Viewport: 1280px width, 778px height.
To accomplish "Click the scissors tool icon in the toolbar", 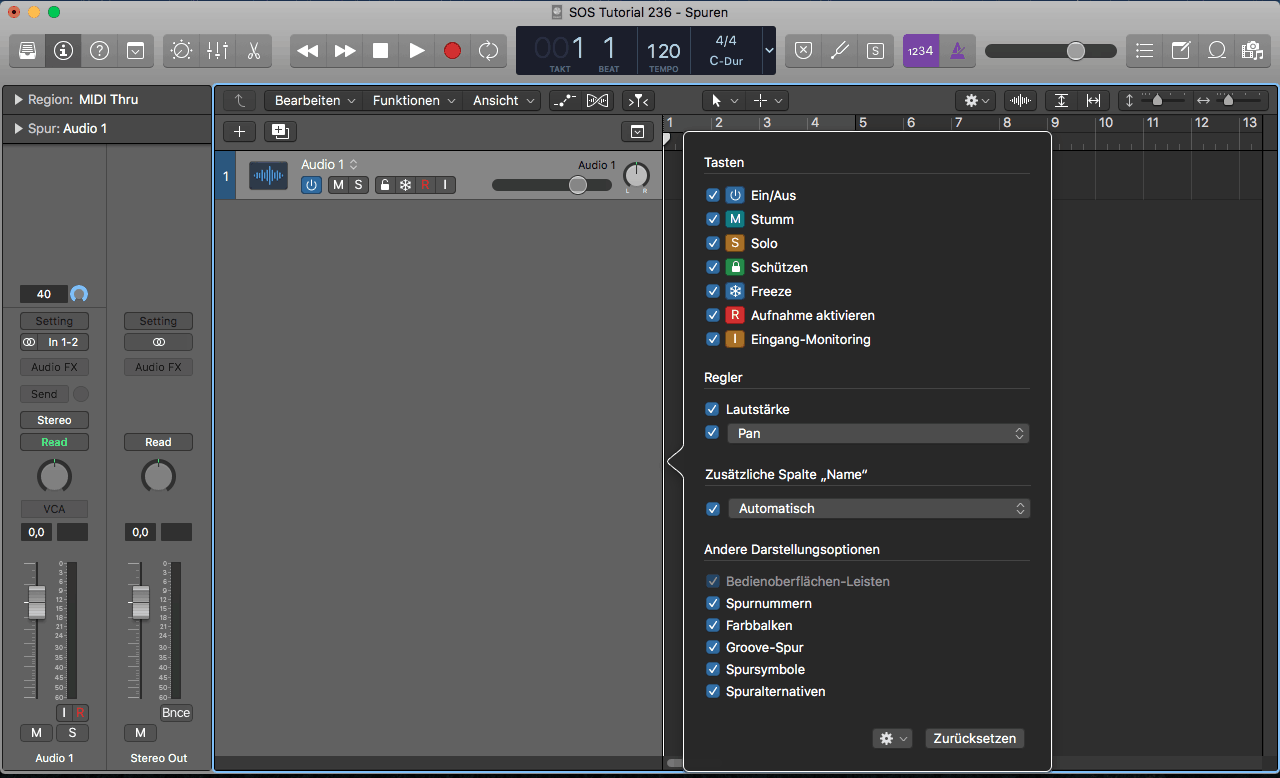I will click(253, 50).
